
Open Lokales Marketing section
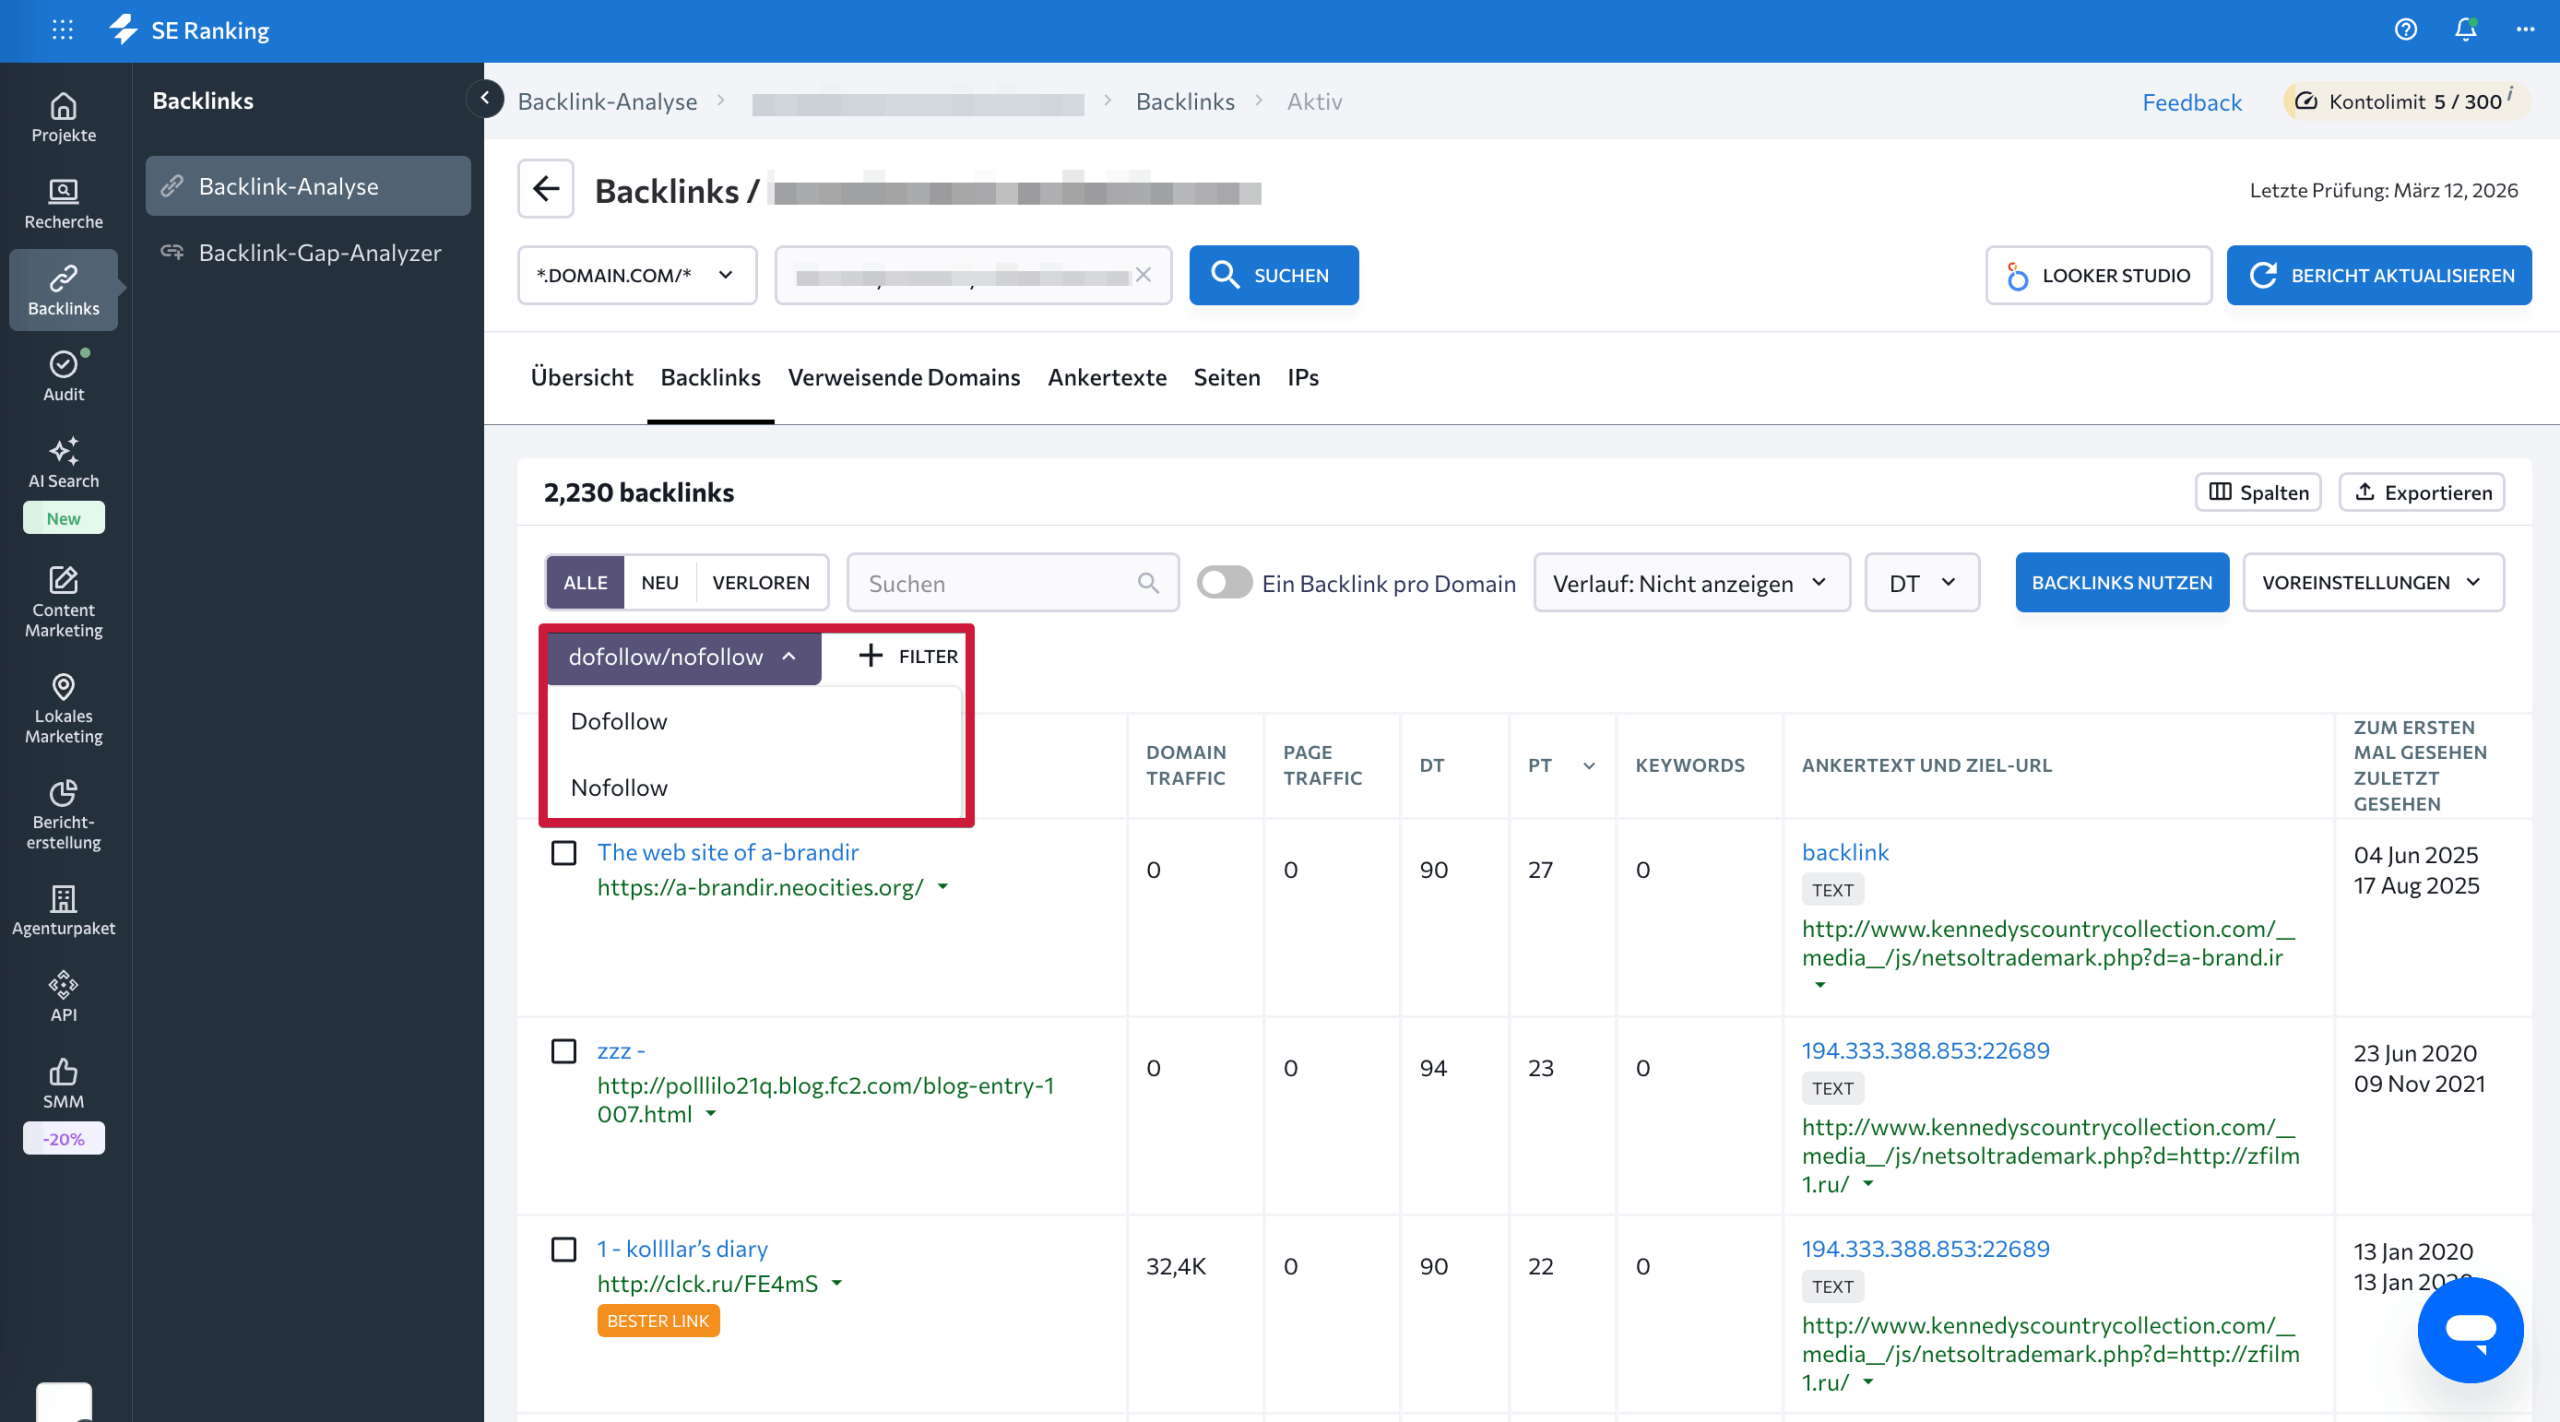63,708
